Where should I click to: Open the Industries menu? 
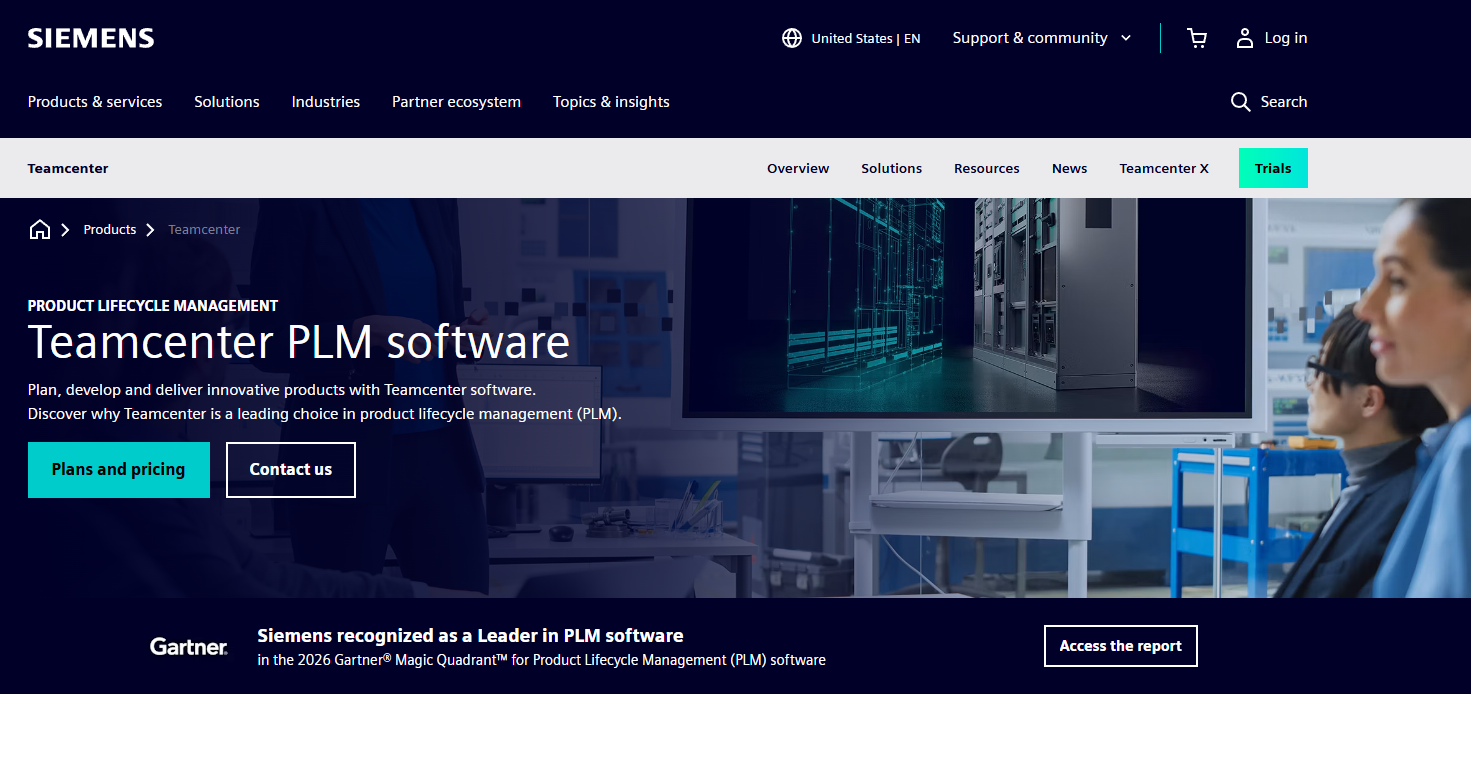(326, 102)
